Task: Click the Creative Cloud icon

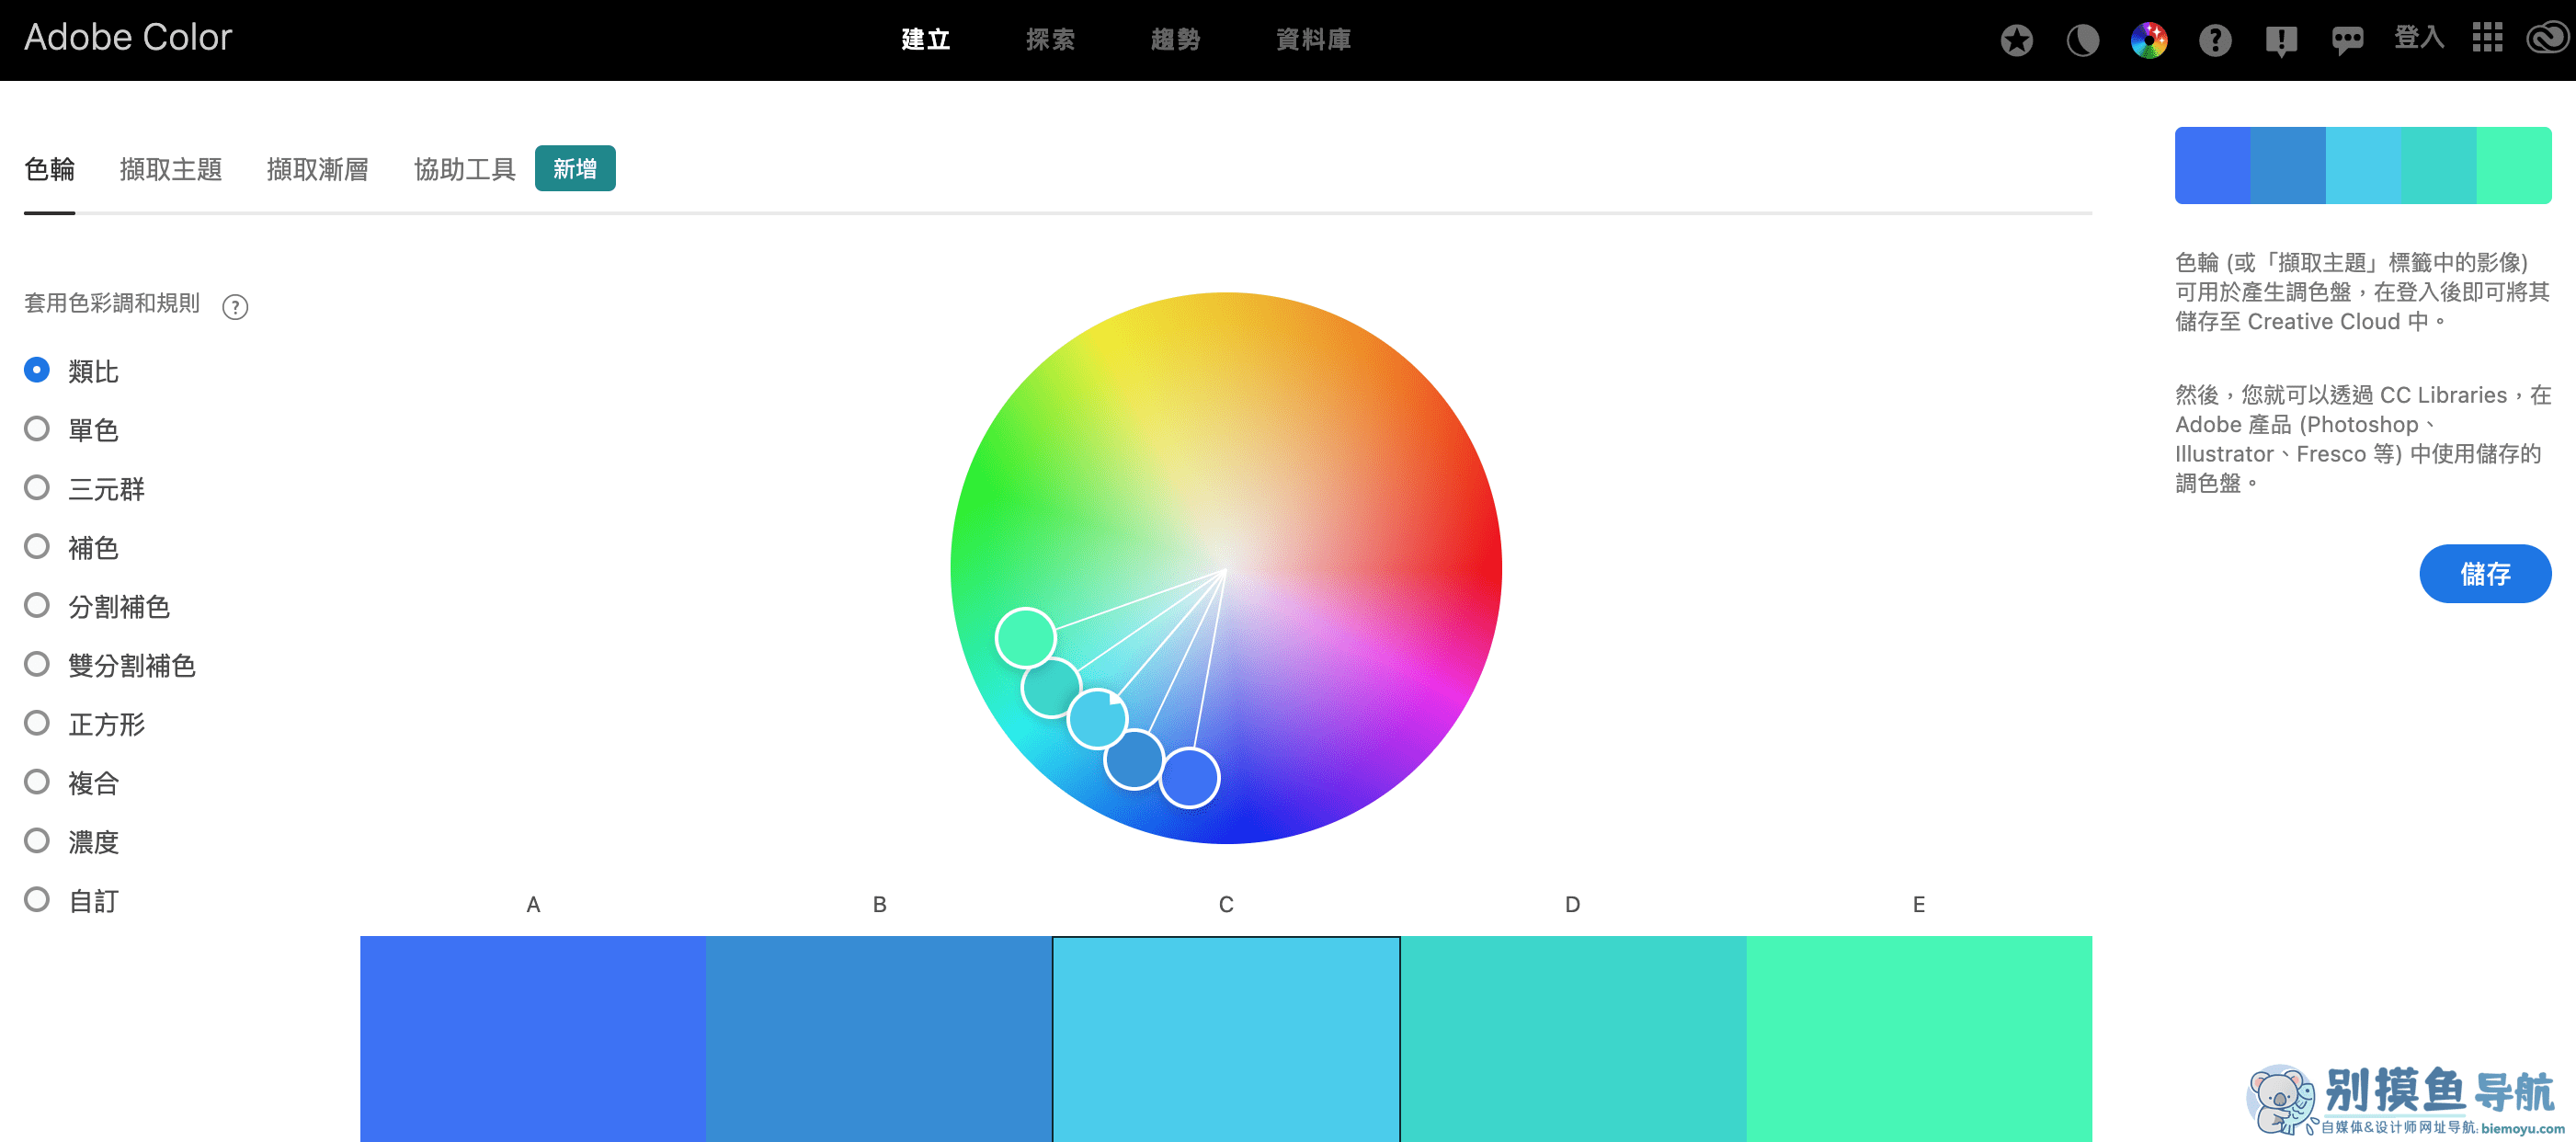Action: [x=2547, y=38]
